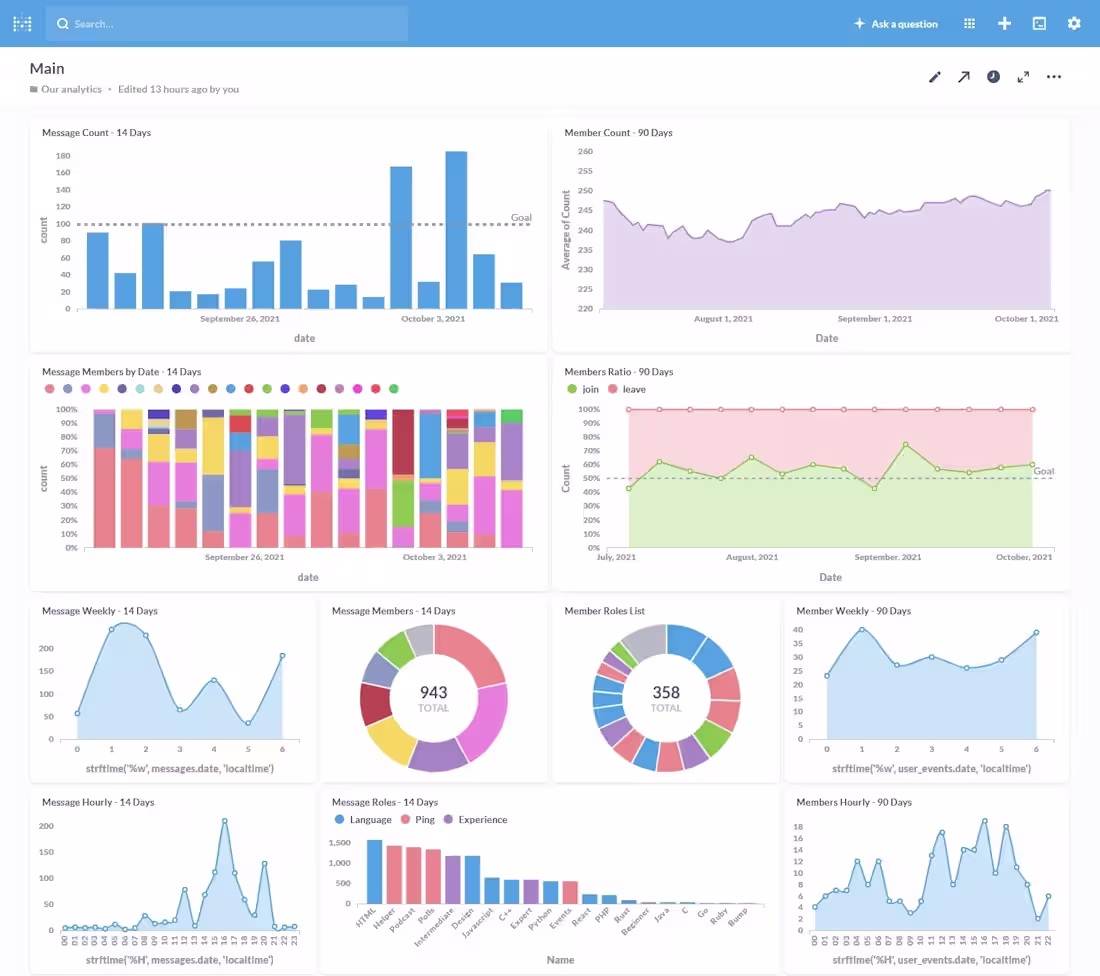Open the settings gear icon
This screenshot has width=1100, height=976.
(1074, 24)
